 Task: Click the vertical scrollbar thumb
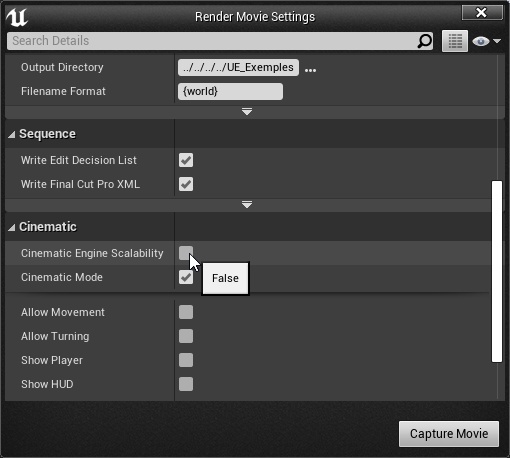(497, 271)
